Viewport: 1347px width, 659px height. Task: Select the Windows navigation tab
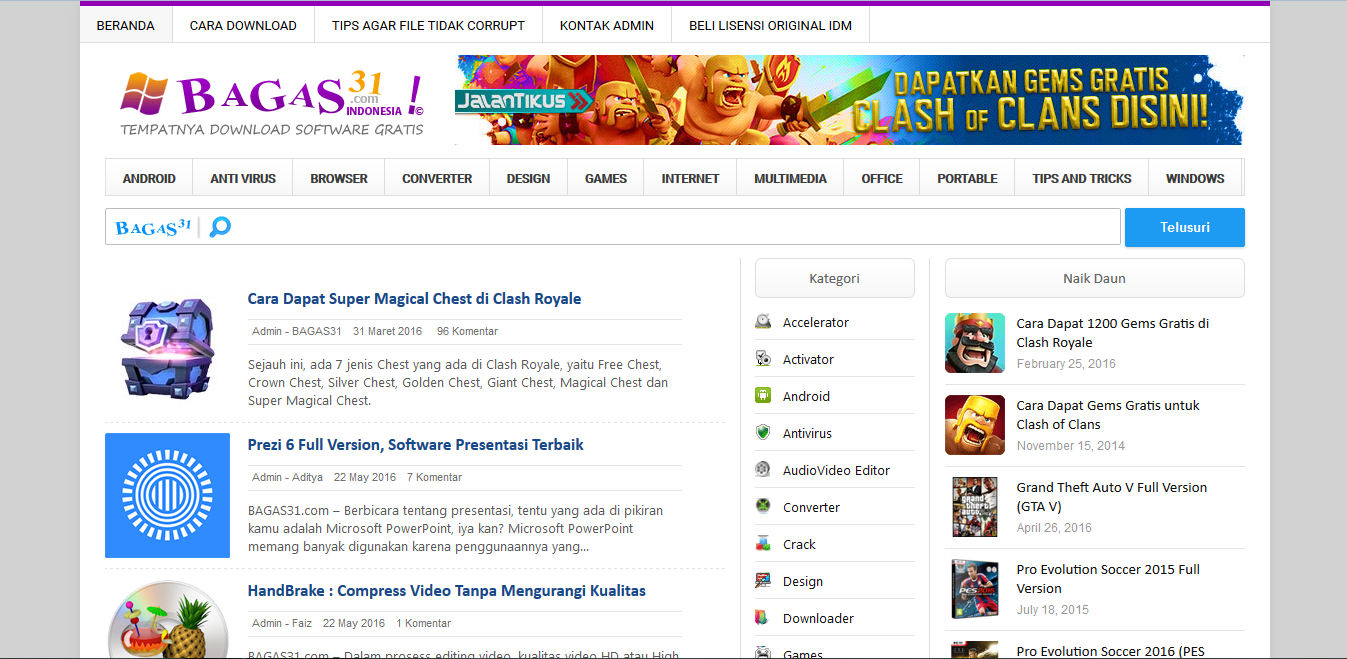pos(1195,178)
